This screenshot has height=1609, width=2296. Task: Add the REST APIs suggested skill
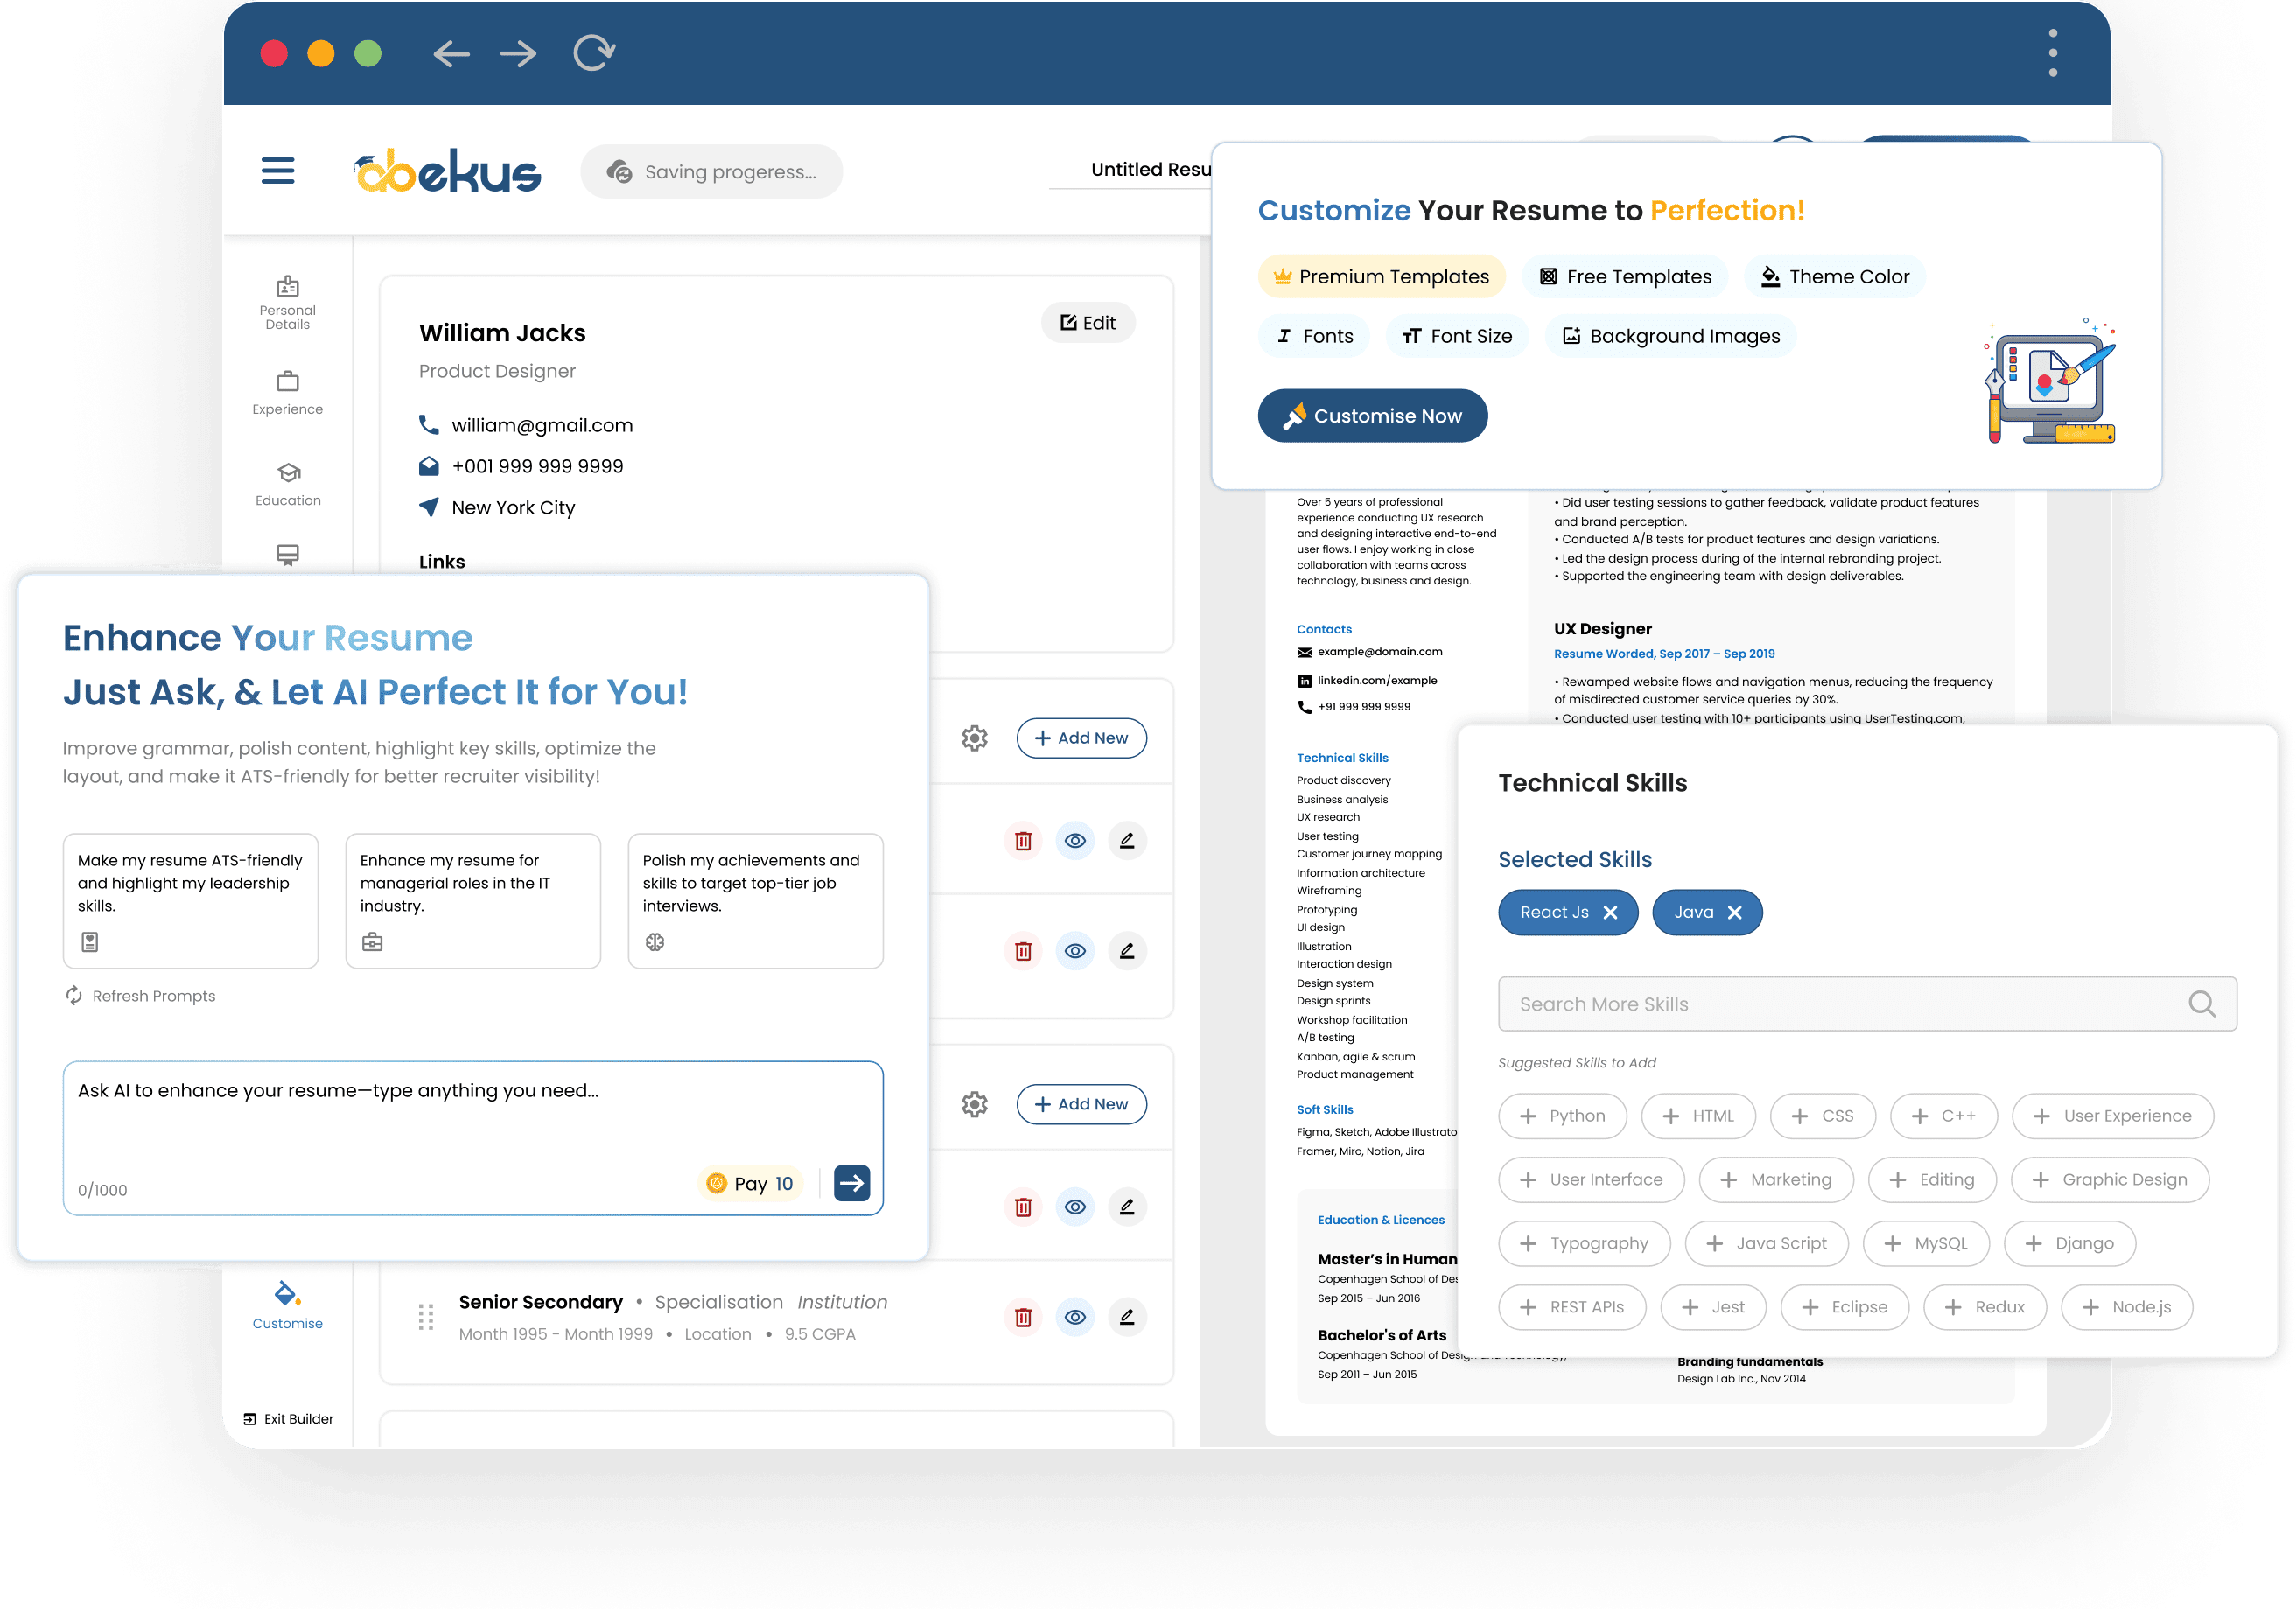pyautogui.click(x=1572, y=1307)
